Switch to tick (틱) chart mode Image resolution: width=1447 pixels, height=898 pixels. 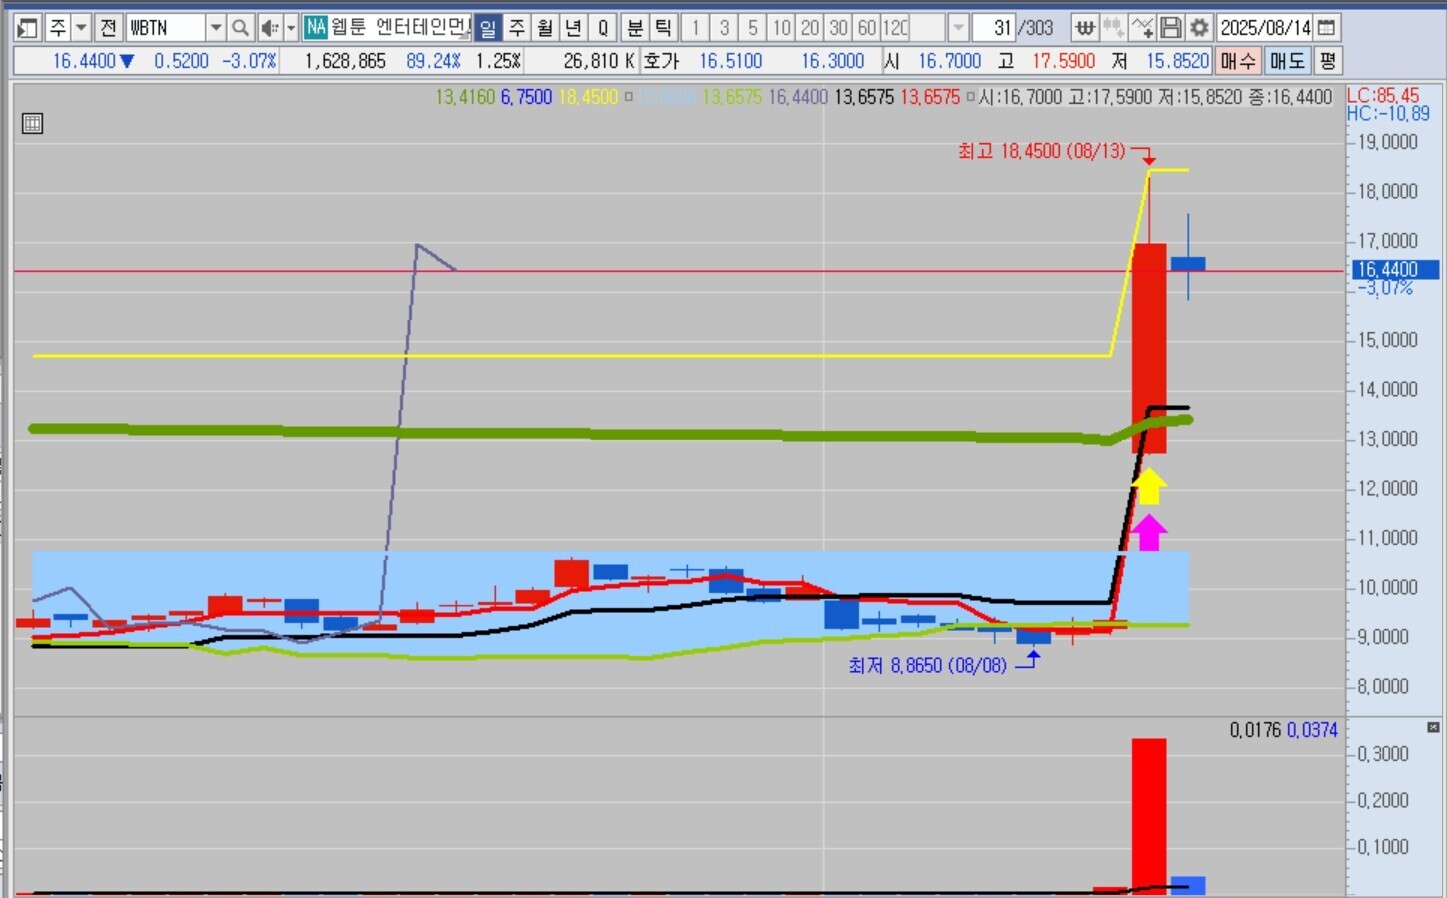tap(663, 28)
